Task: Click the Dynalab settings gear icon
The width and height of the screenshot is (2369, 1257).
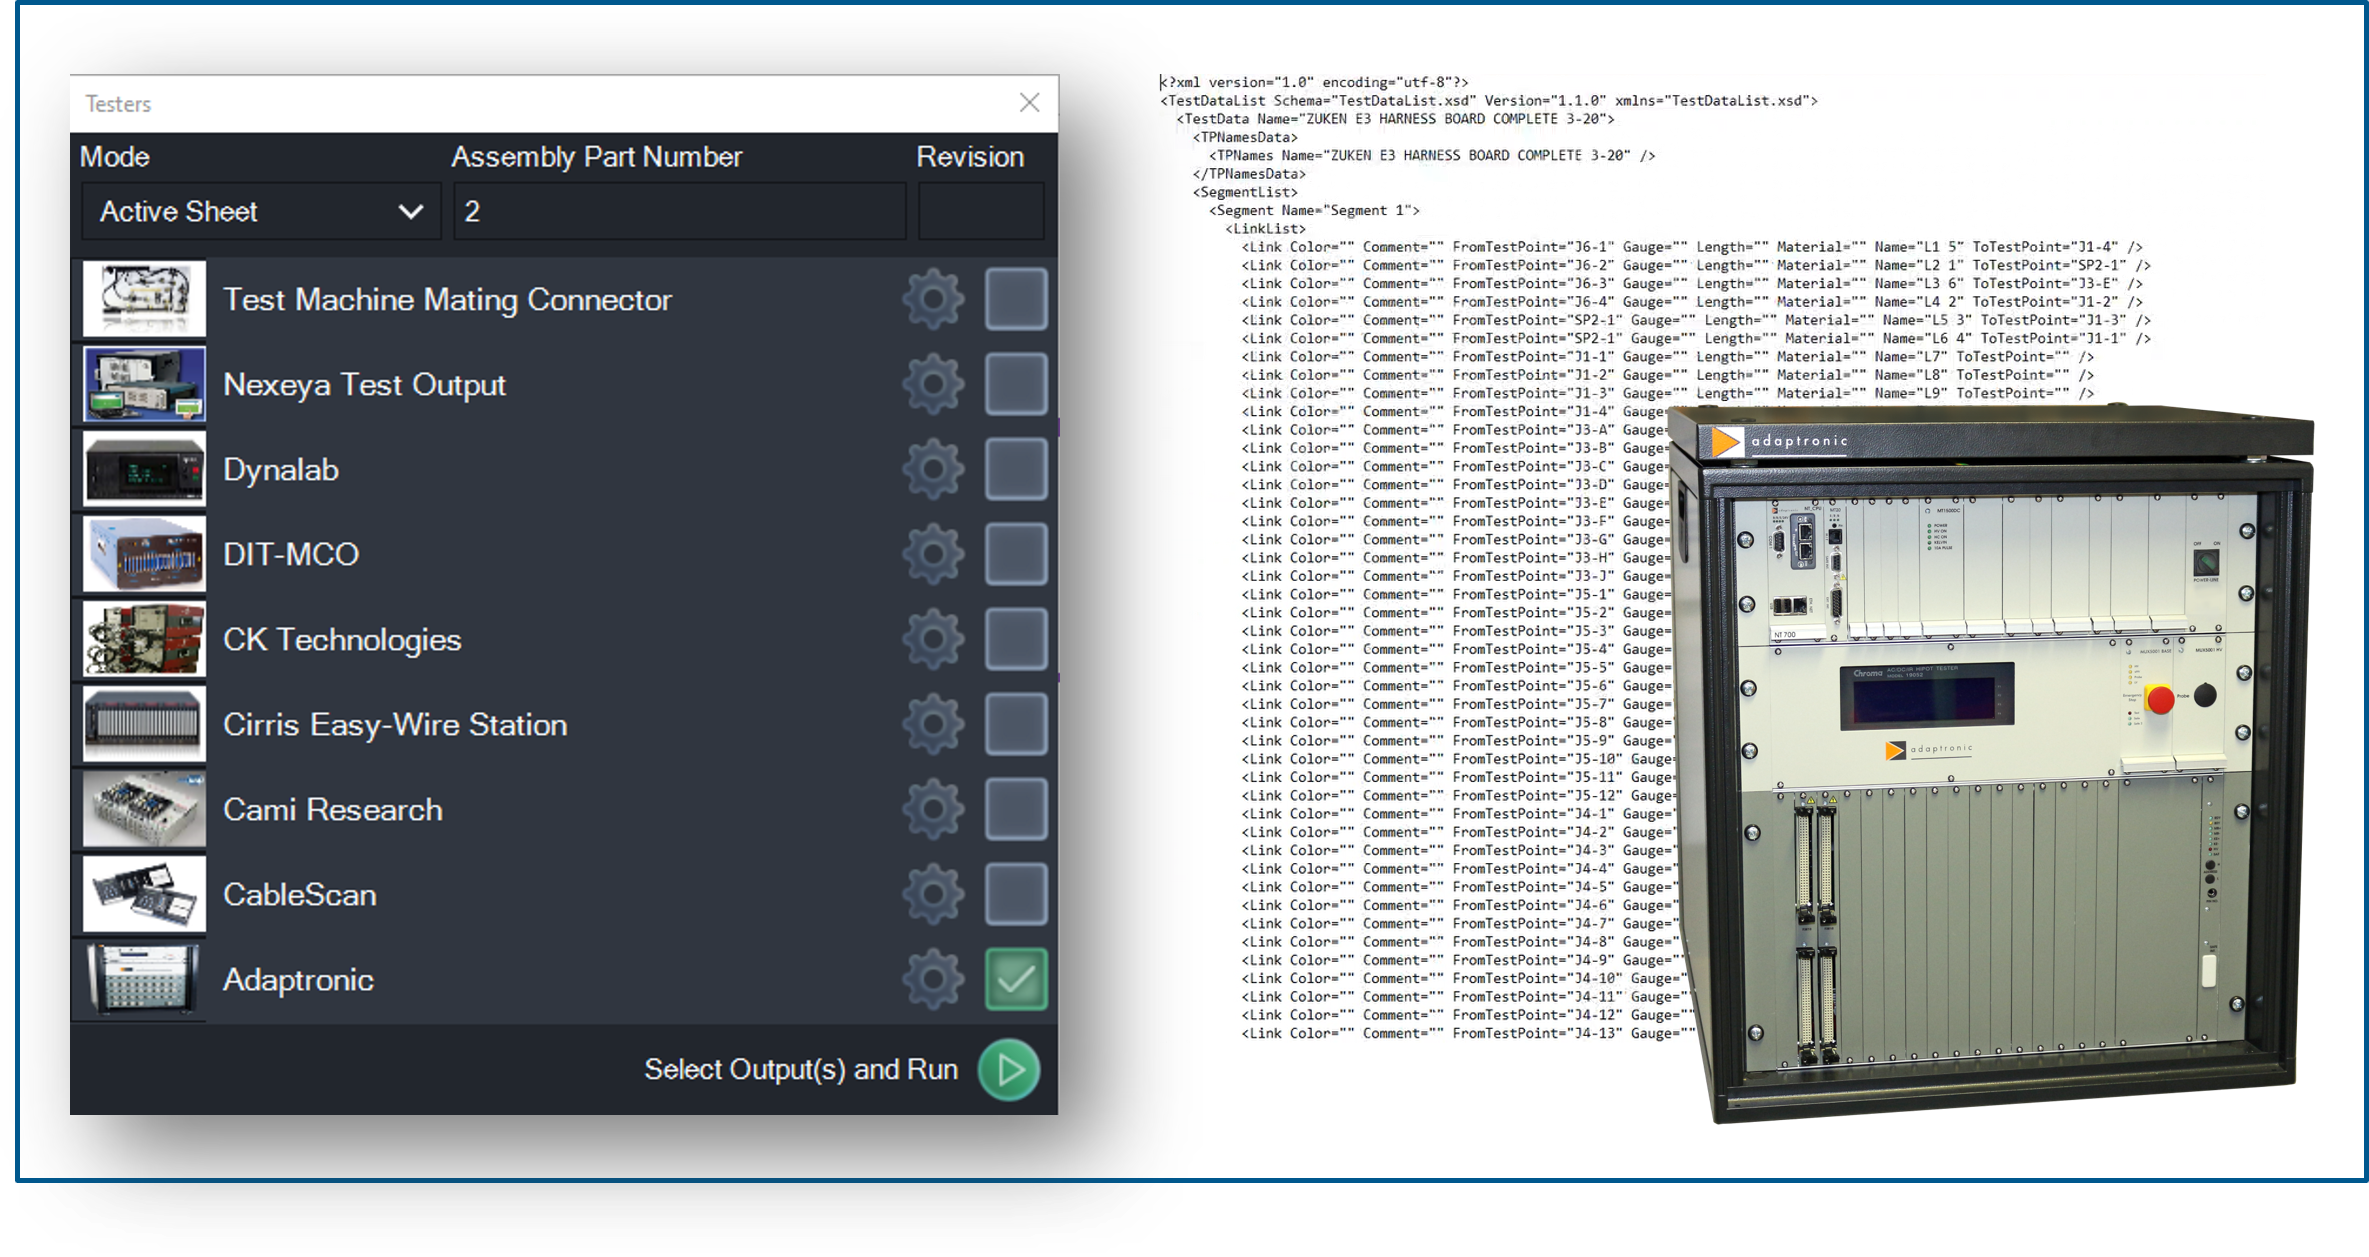Action: point(933,469)
